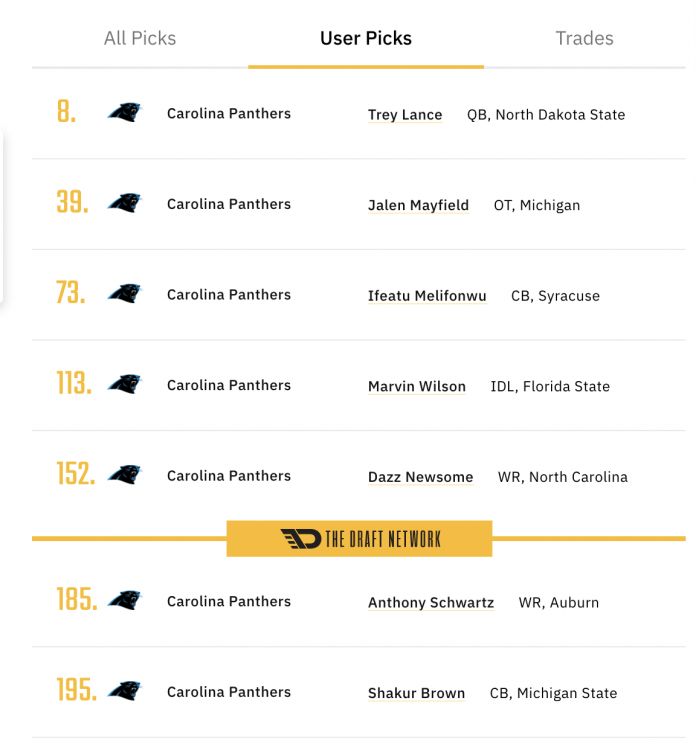Open Anthony Schwartz player link

431,603
